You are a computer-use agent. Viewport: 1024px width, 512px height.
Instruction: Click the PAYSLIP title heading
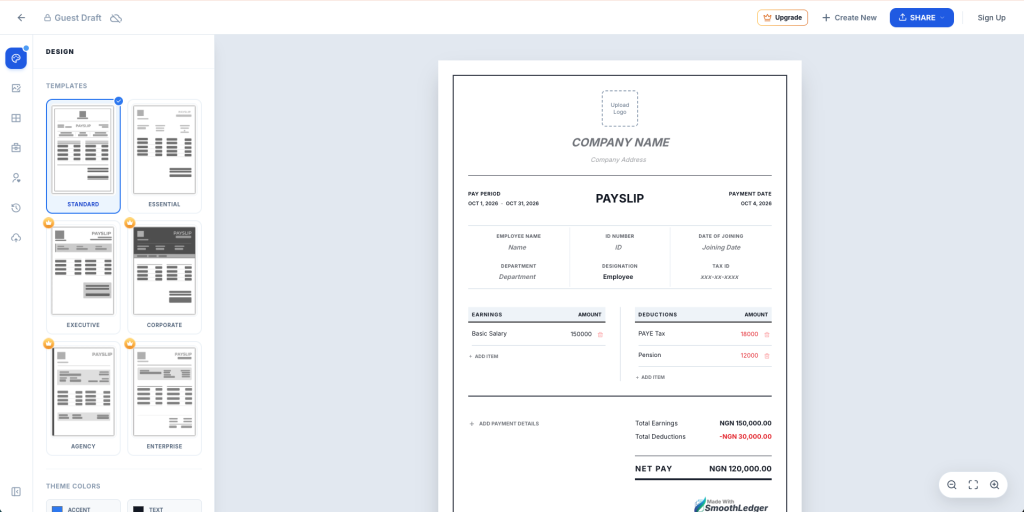coord(620,199)
